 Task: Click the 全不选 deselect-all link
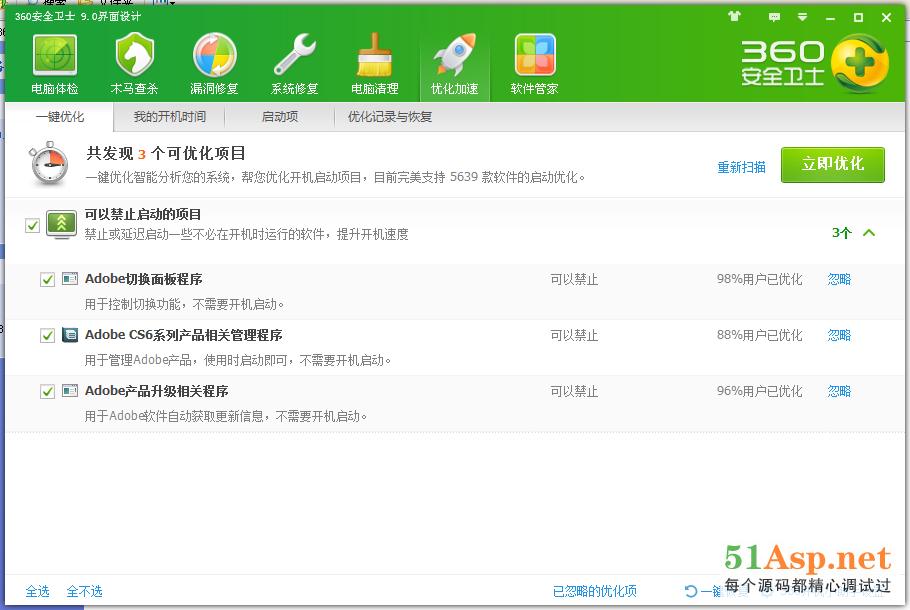85,591
